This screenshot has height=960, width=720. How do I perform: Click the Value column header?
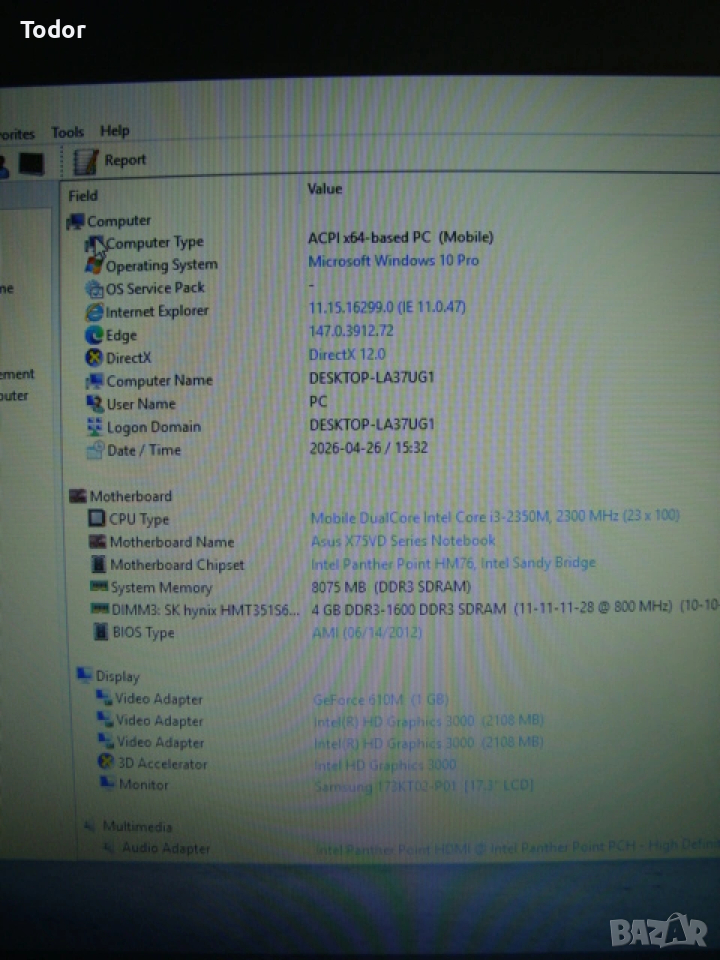point(325,189)
